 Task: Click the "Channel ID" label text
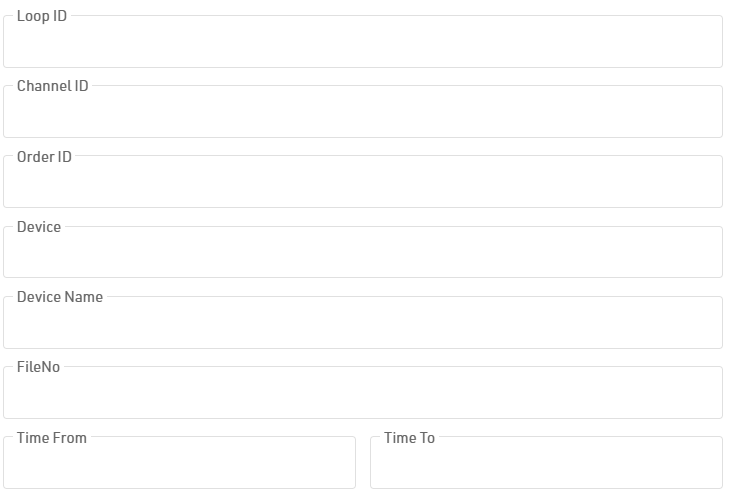(52, 86)
